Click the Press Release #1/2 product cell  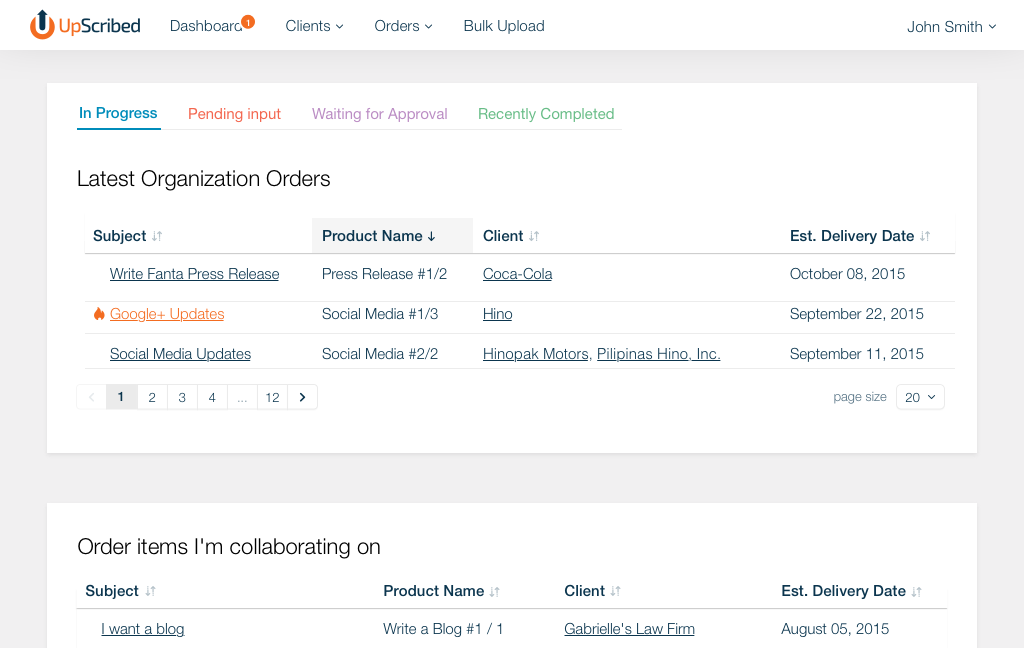(x=385, y=274)
